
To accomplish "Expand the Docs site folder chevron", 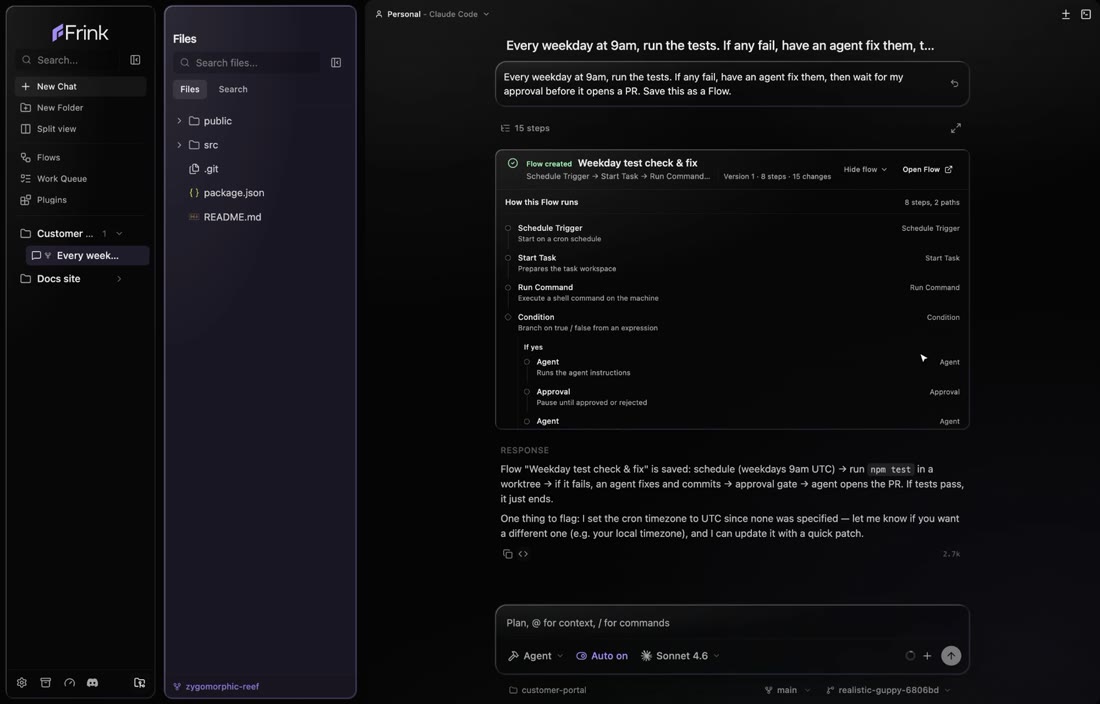I will click(x=119, y=278).
